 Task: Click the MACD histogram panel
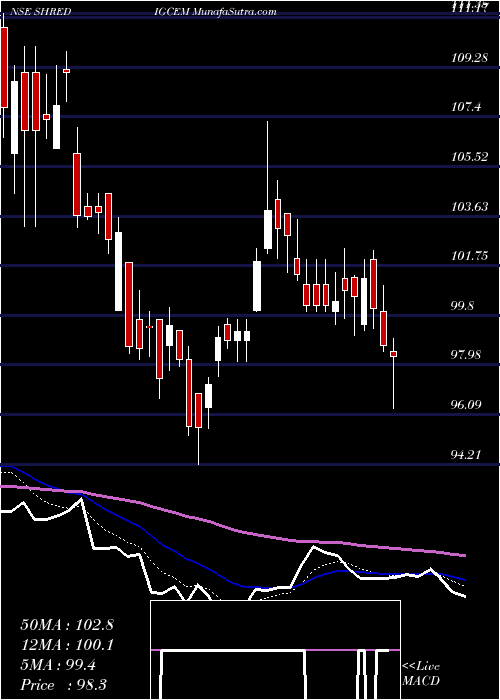point(275,650)
